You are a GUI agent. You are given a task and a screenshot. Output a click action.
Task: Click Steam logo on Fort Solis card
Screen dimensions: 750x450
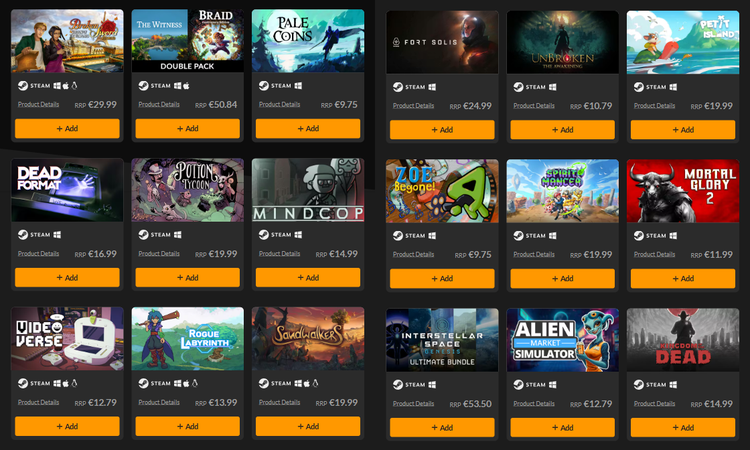pyautogui.click(x=398, y=87)
